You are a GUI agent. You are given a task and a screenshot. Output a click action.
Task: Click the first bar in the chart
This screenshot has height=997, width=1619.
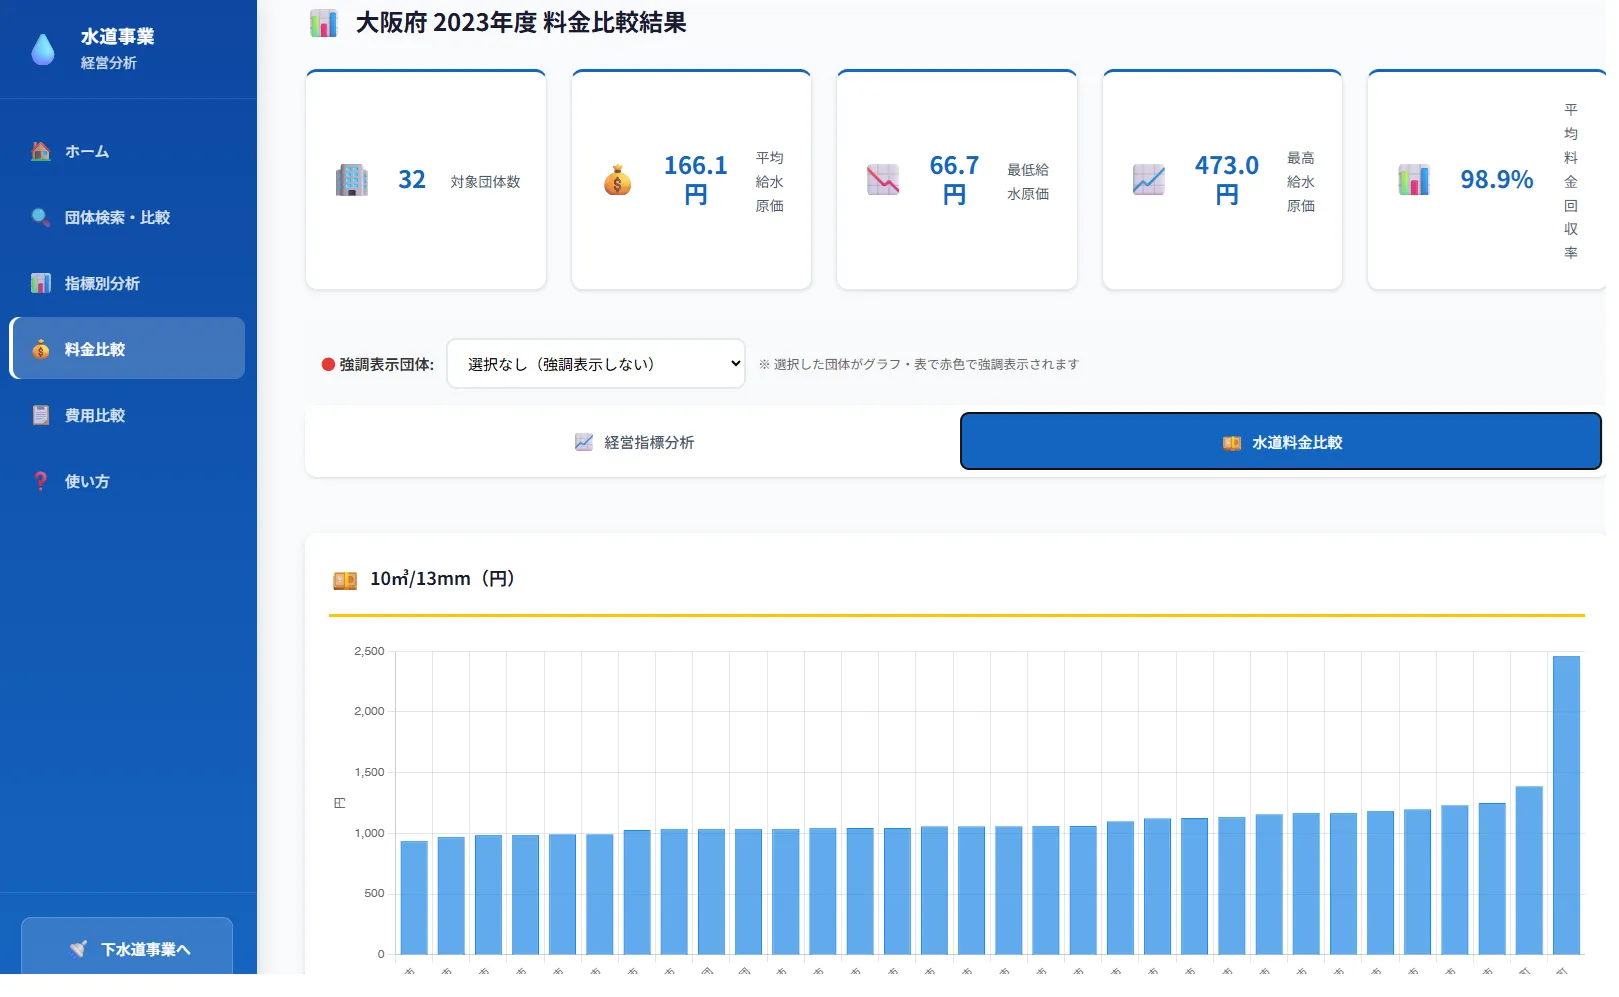[x=414, y=897]
